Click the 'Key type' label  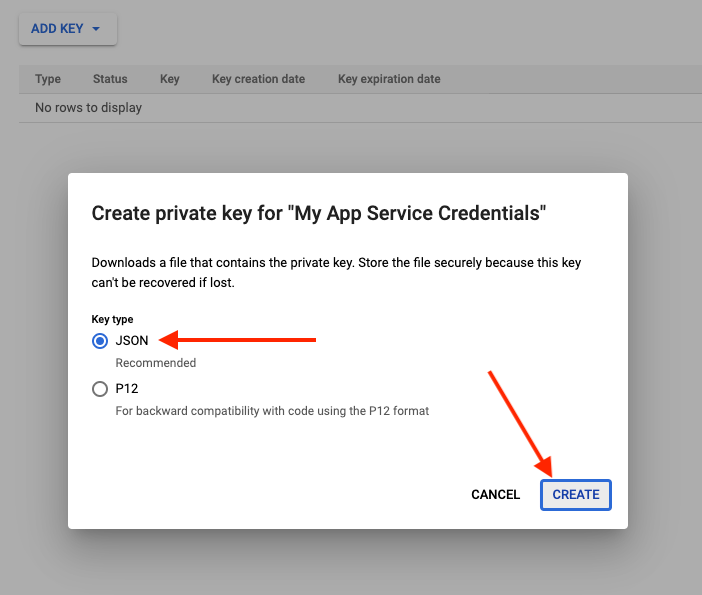[x=112, y=319]
